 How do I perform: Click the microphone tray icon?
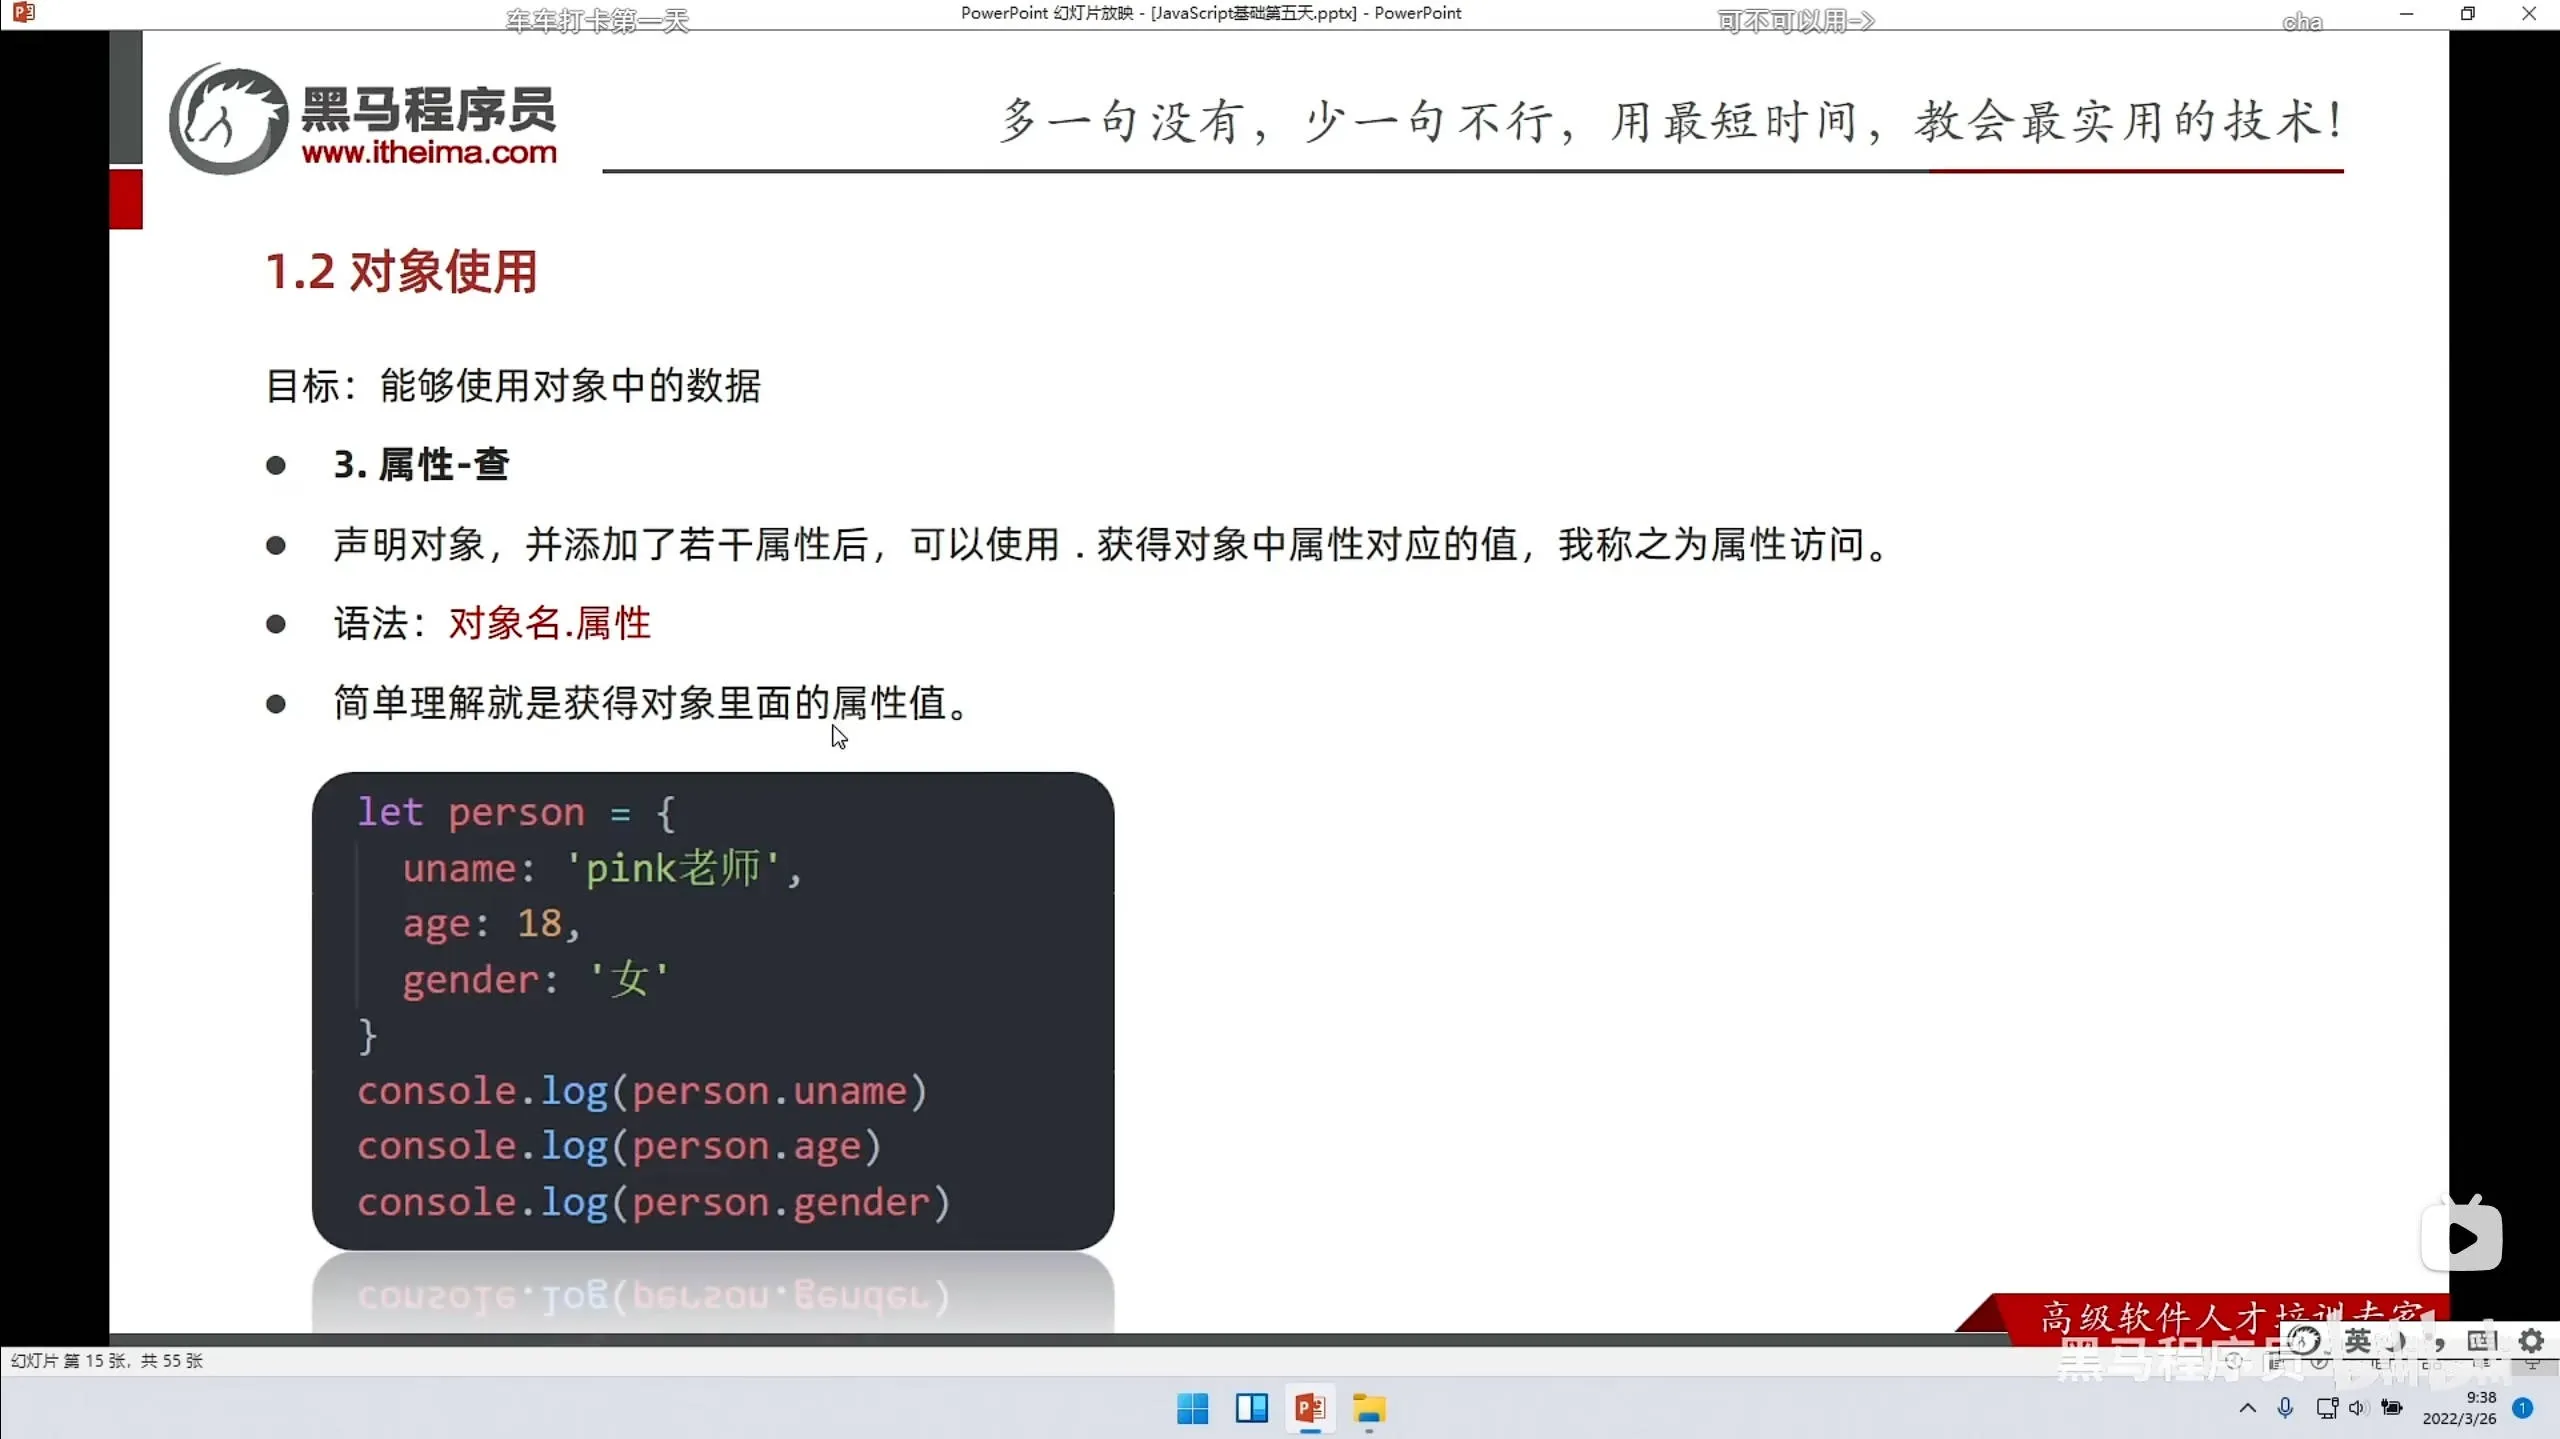(x=2285, y=1408)
